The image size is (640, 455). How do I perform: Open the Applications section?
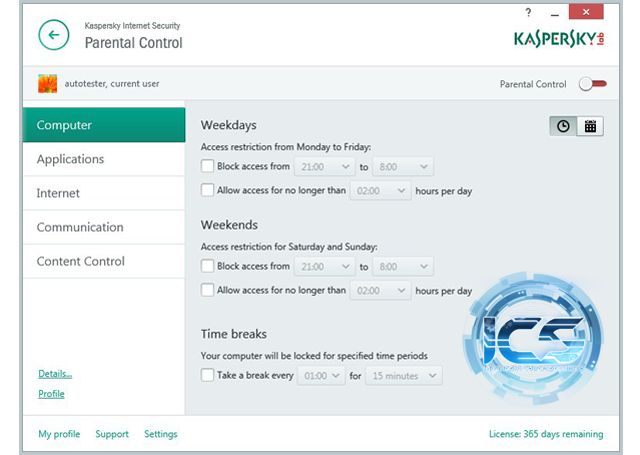104,159
